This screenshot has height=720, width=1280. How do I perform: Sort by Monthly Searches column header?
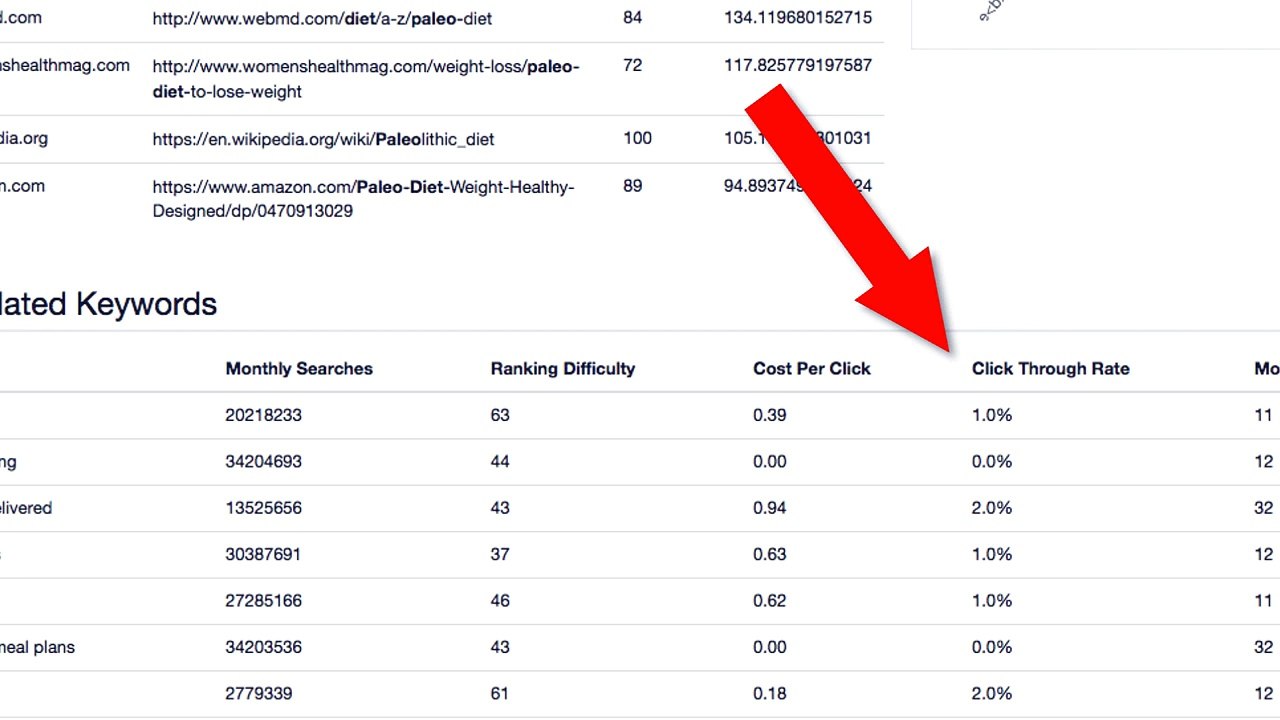coord(299,368)
